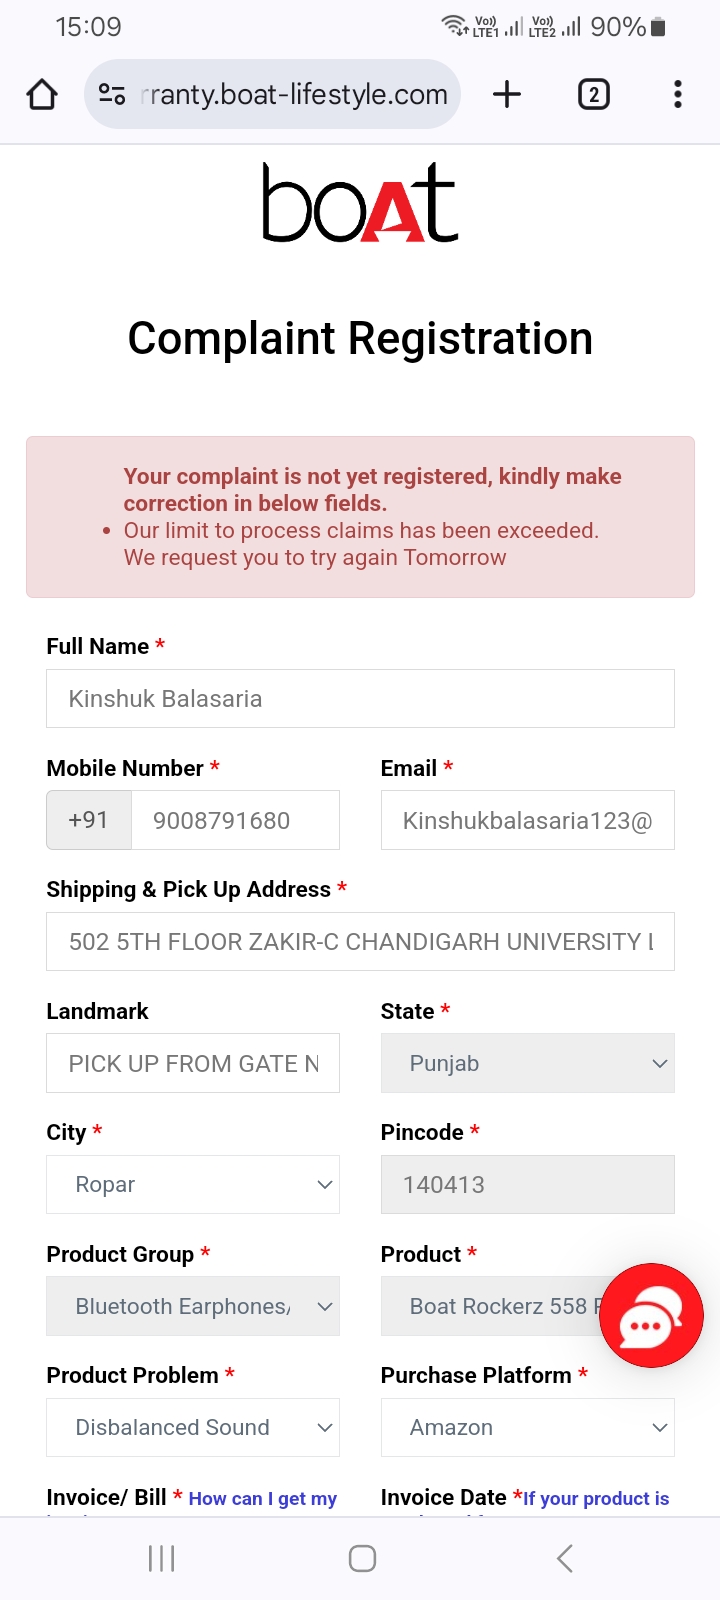Click the 'How can I get my' invoice link
Screen dimensions: 720x1600
pyautogui.click(x=263, y=1499)
